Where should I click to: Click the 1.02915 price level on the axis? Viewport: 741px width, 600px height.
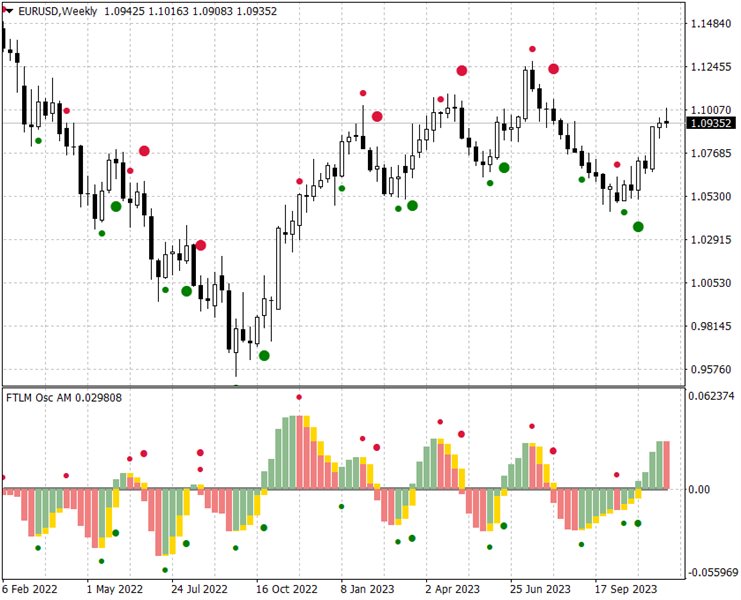(711, 240)
